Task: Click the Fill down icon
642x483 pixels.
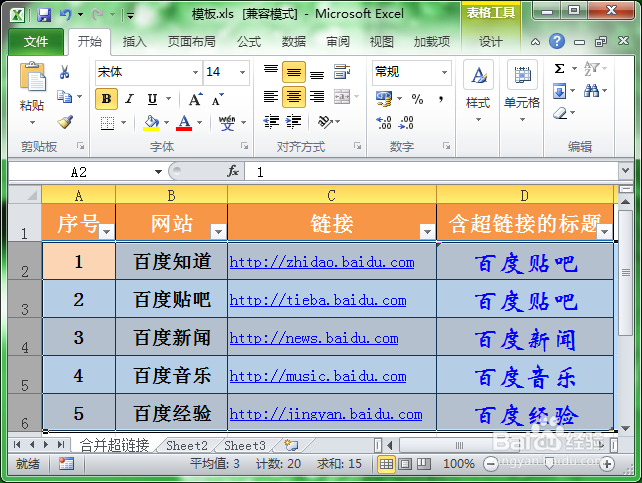Action: click(x=559, y=91)
